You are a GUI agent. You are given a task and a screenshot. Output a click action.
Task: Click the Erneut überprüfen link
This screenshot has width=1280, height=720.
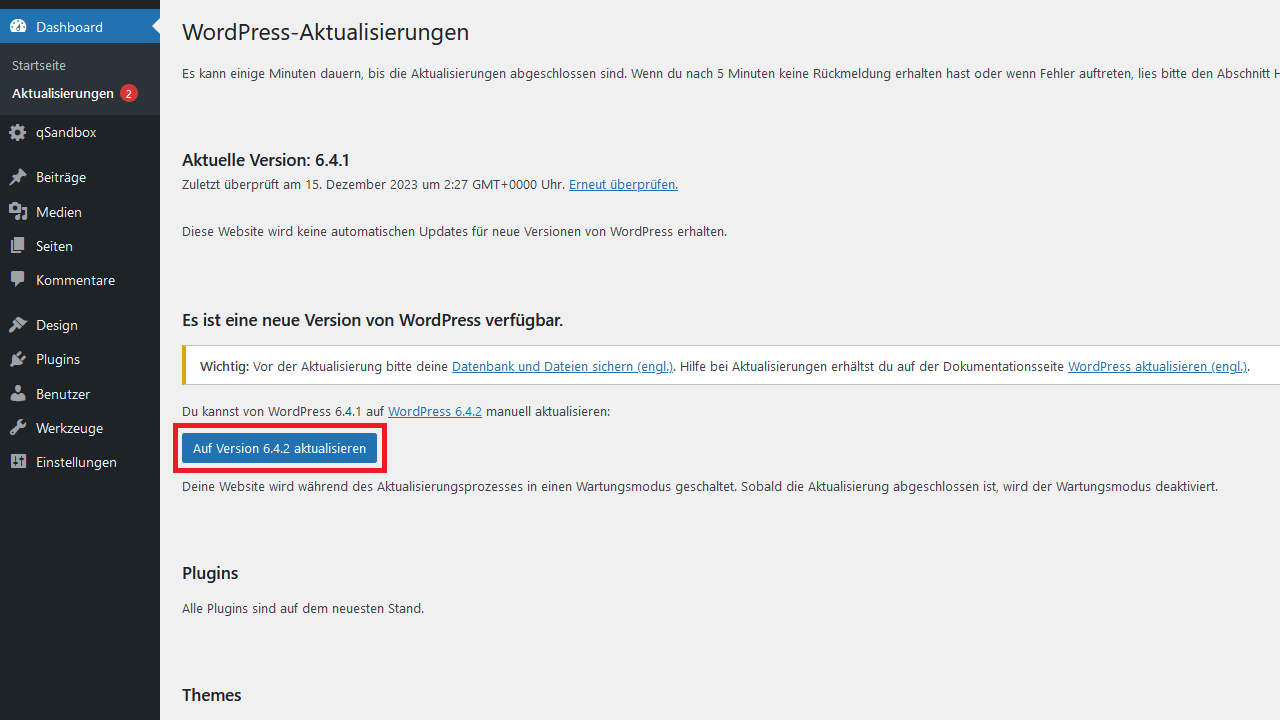point(623,185)
